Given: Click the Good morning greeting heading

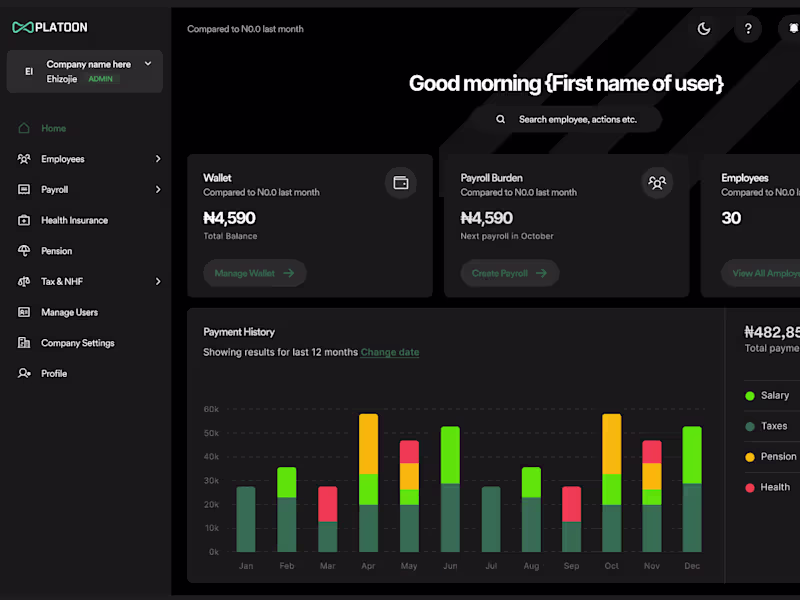Looking at the screenshot, I should point(566,83).
